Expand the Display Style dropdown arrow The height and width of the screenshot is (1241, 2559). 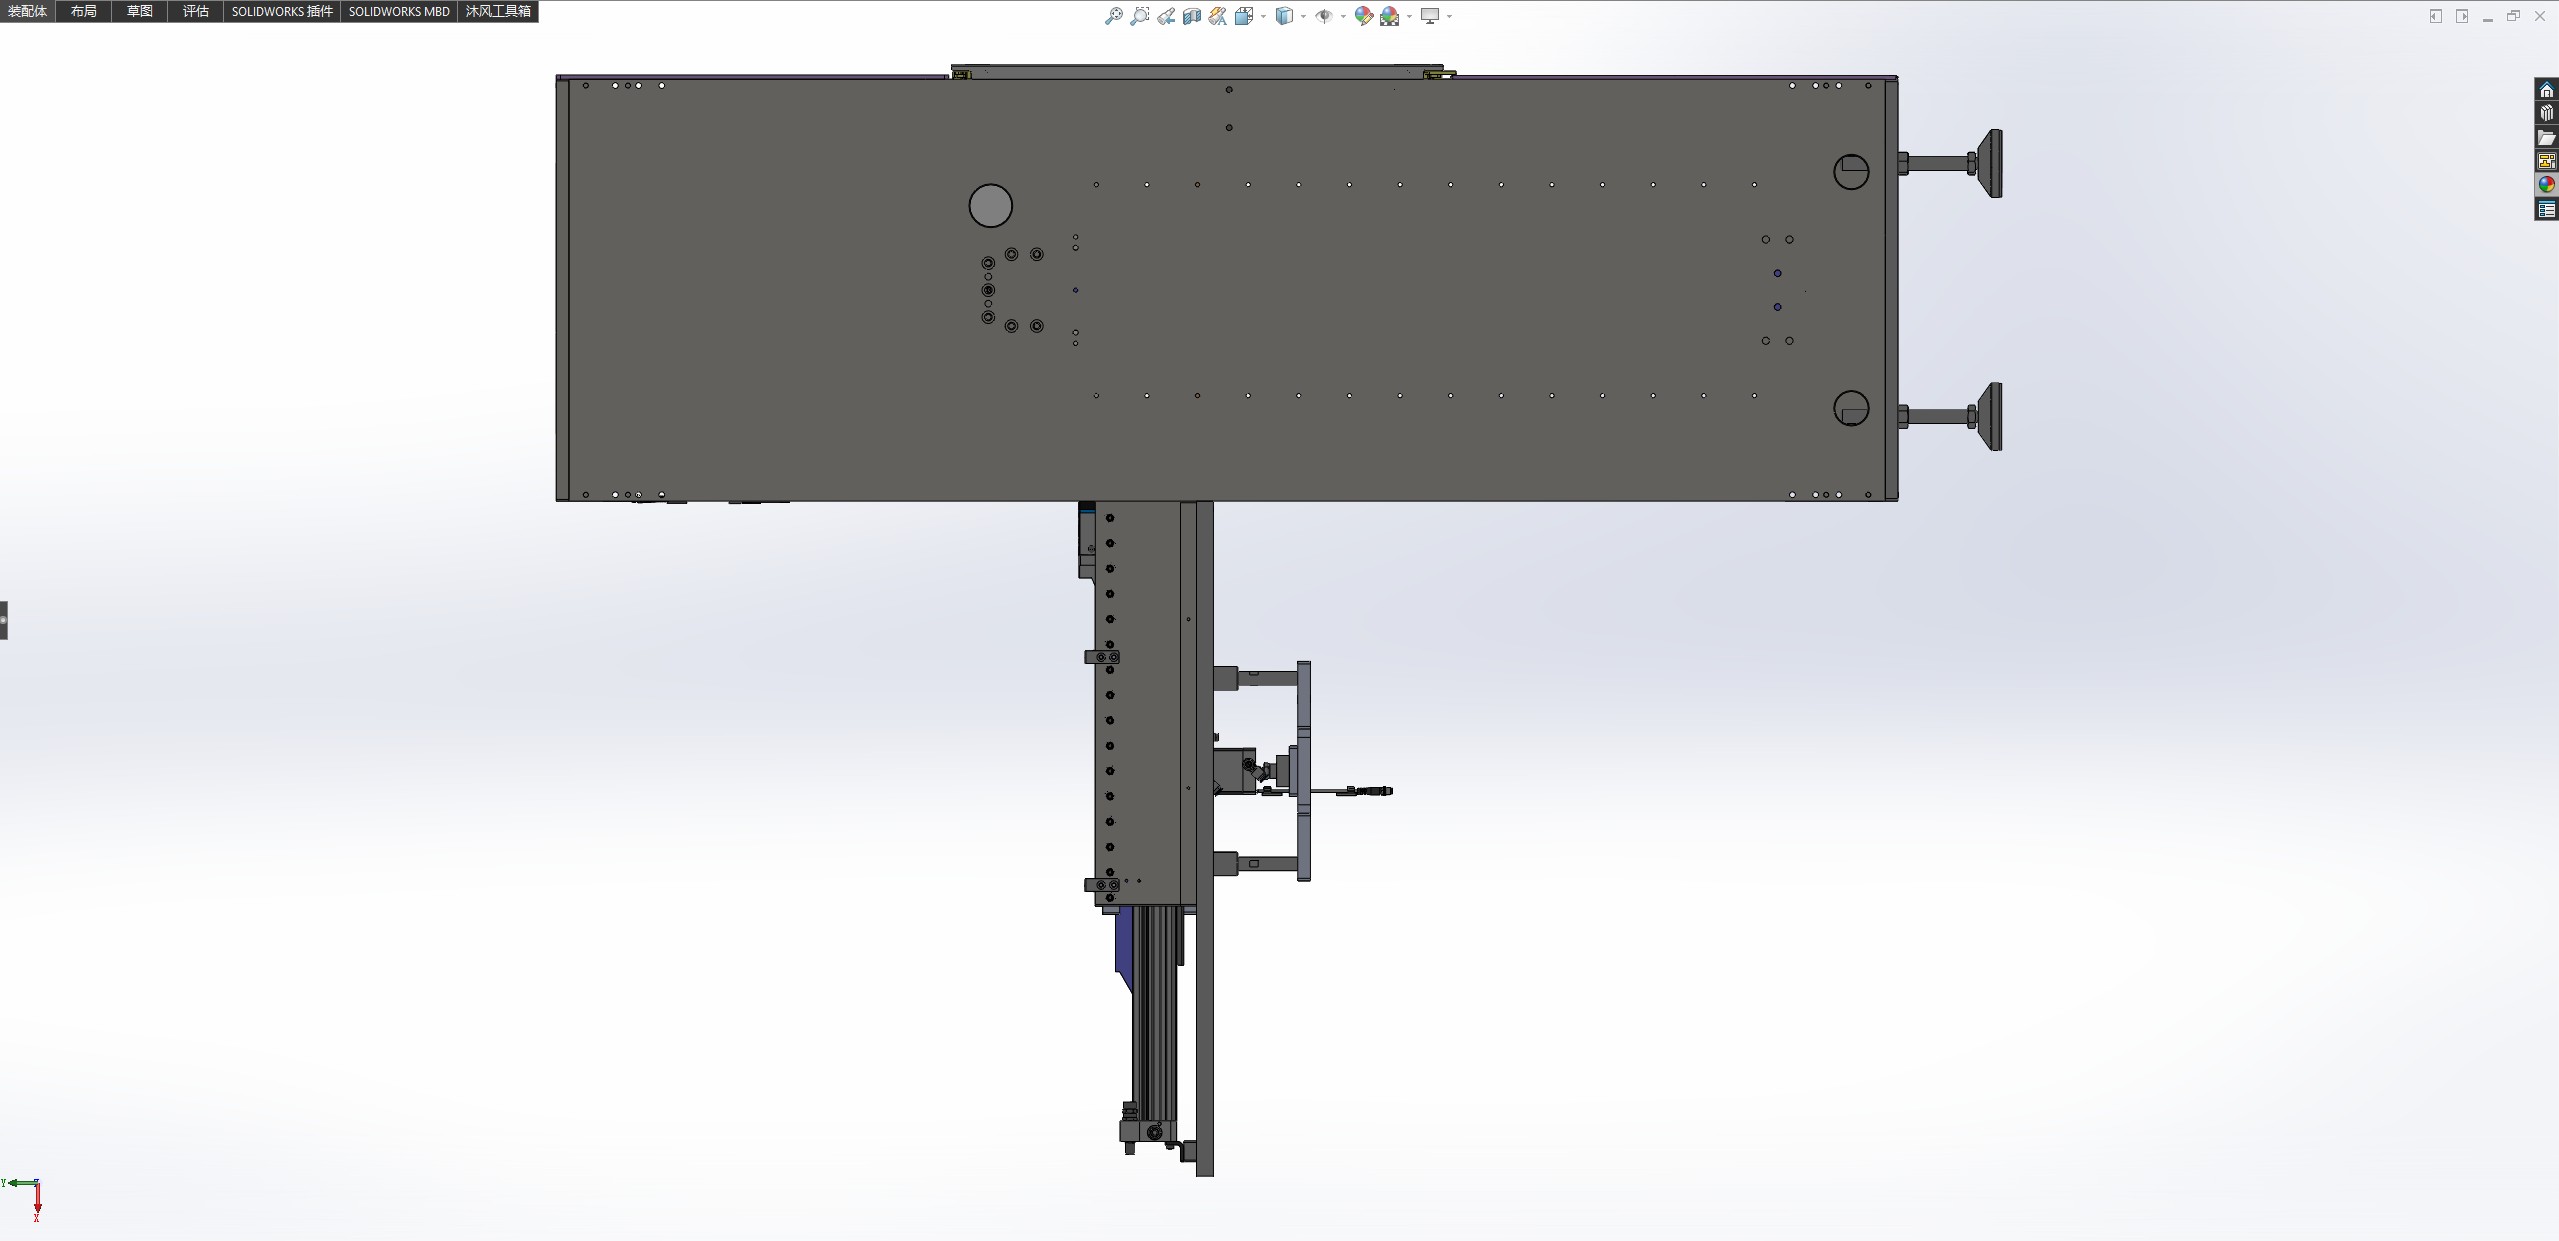click(x=1303, y=16)
